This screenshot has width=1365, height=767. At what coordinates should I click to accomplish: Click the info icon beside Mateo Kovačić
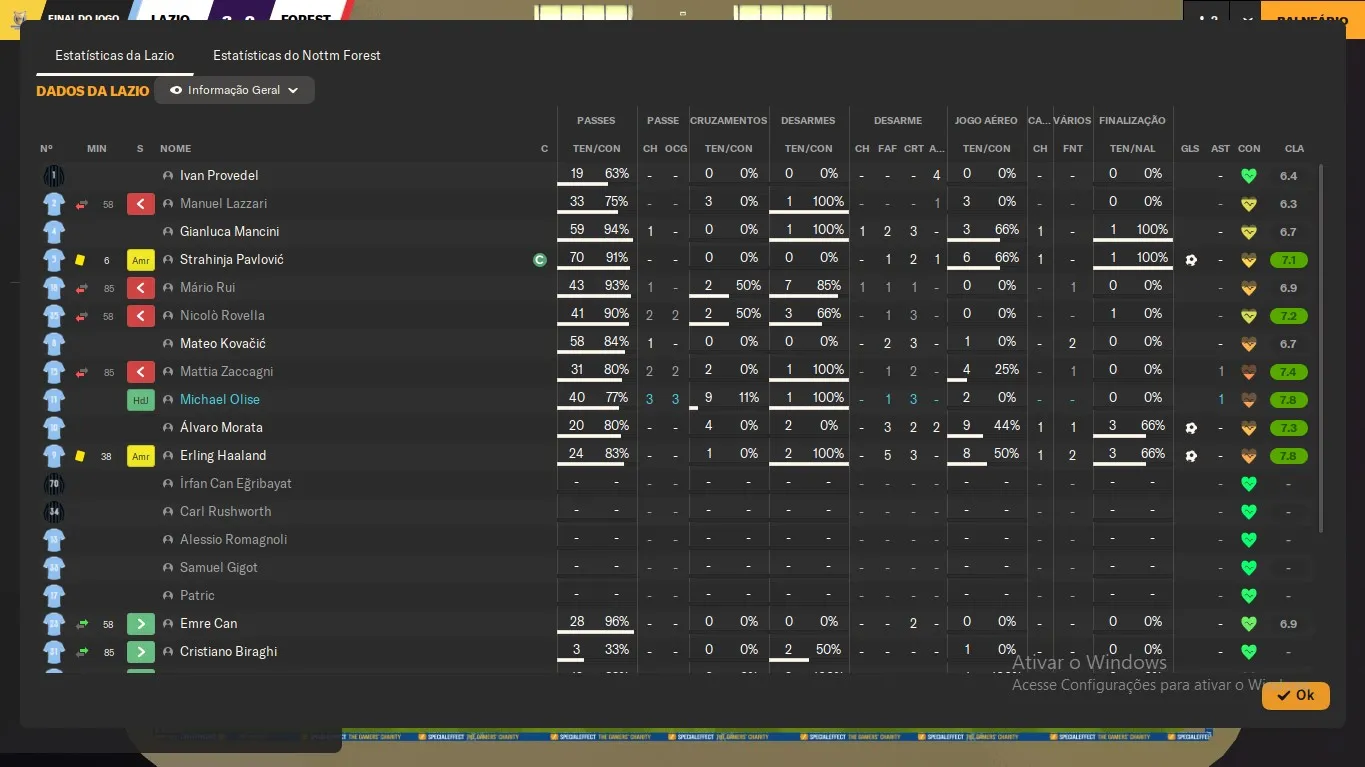click(168, 343)
